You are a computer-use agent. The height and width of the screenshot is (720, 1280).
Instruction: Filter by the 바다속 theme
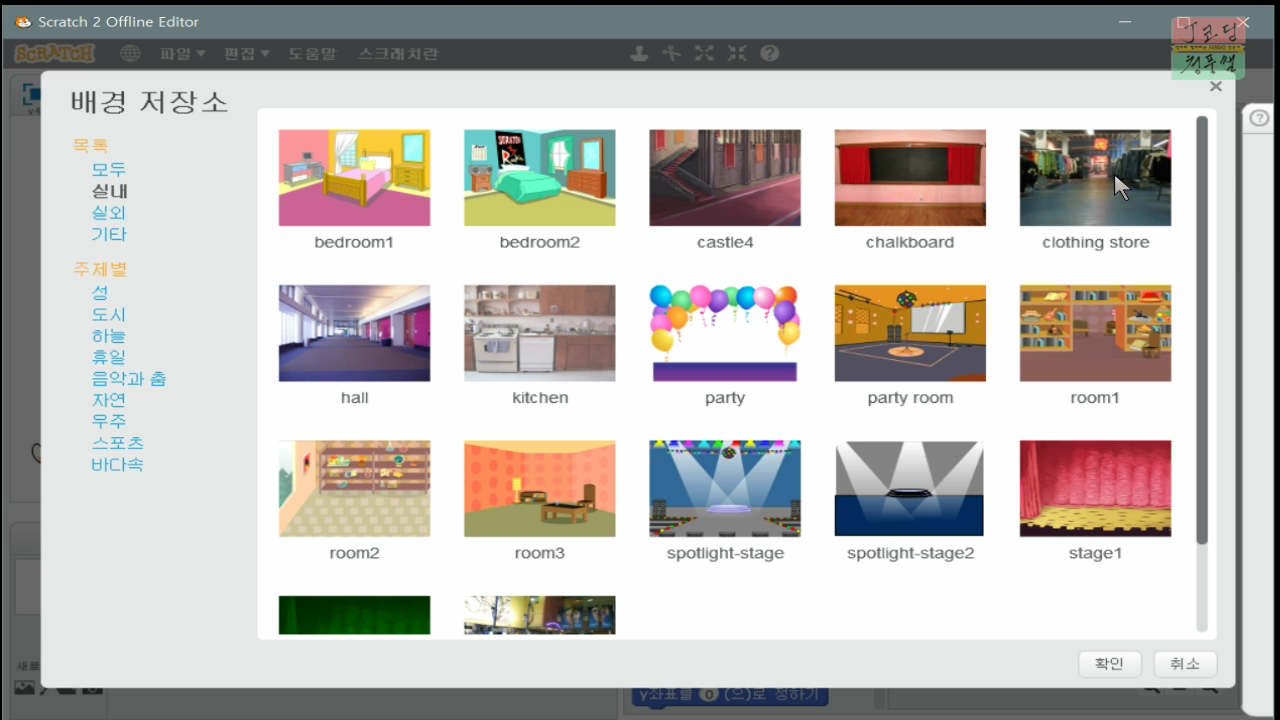[x=118, y=464]
